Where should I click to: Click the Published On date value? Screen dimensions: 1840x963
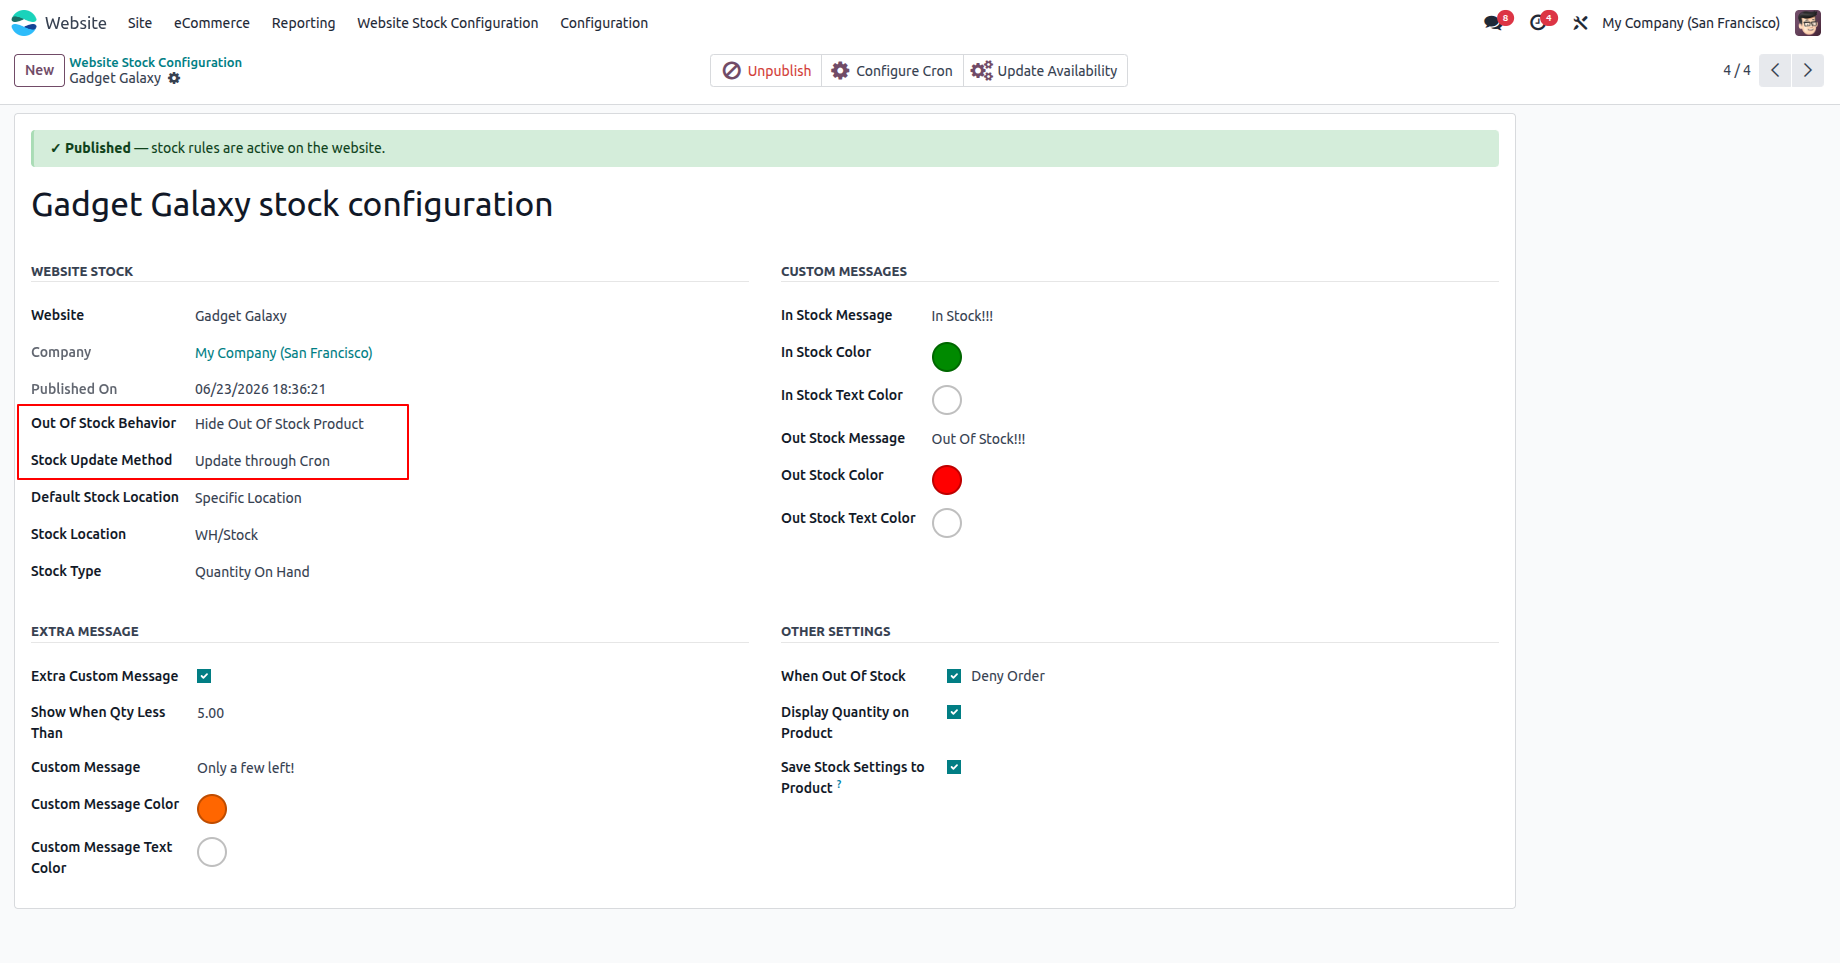point(260,389)
